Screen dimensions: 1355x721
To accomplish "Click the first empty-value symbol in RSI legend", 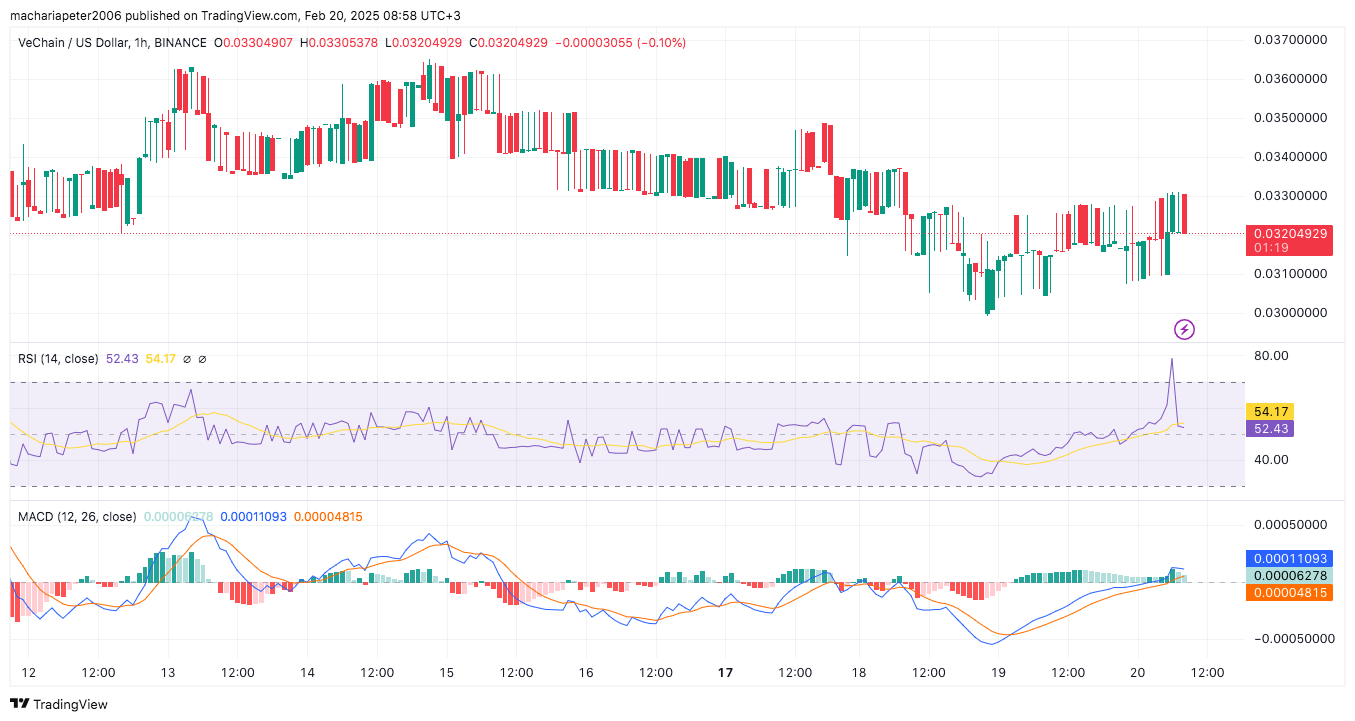I will pyautogui.click(x=187, y=359).
